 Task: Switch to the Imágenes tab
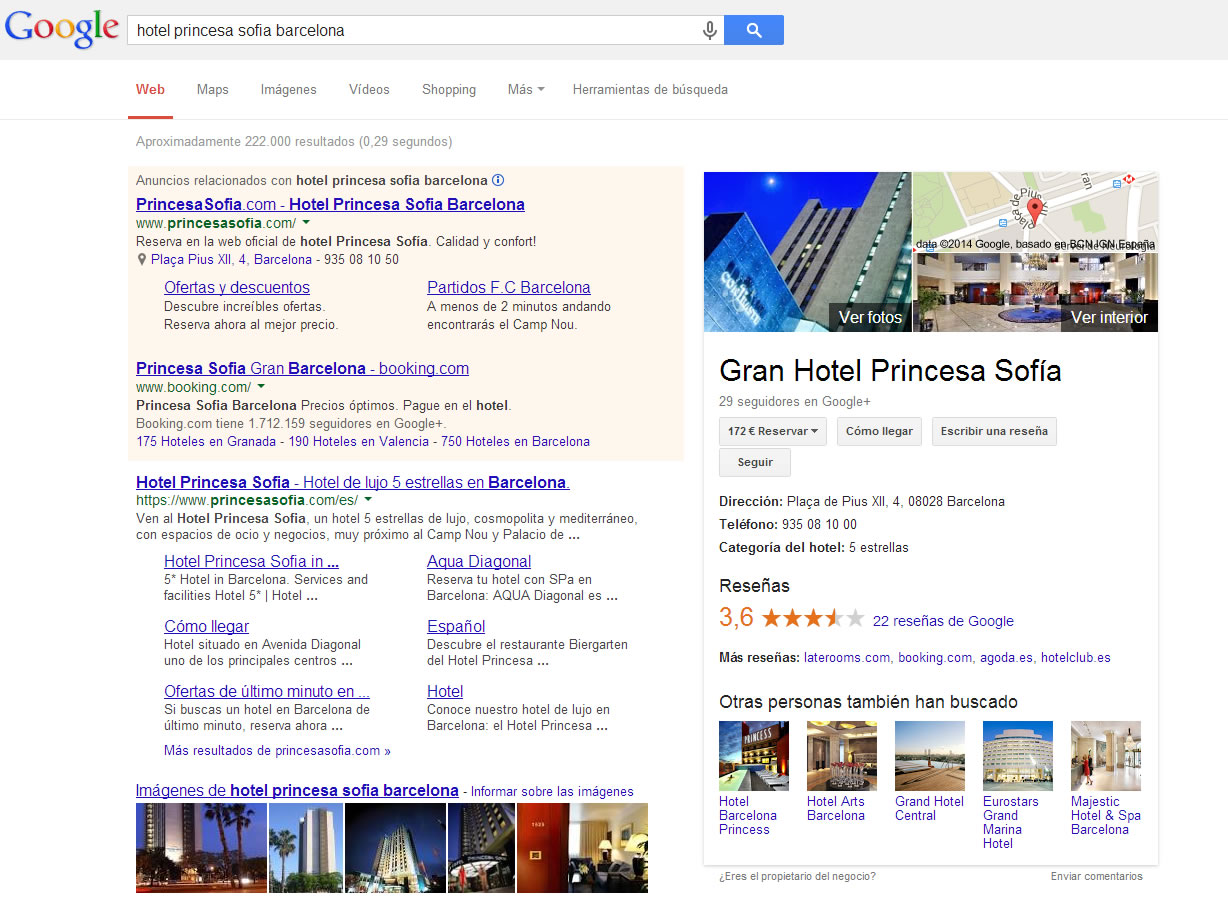(x=289, y=90)
